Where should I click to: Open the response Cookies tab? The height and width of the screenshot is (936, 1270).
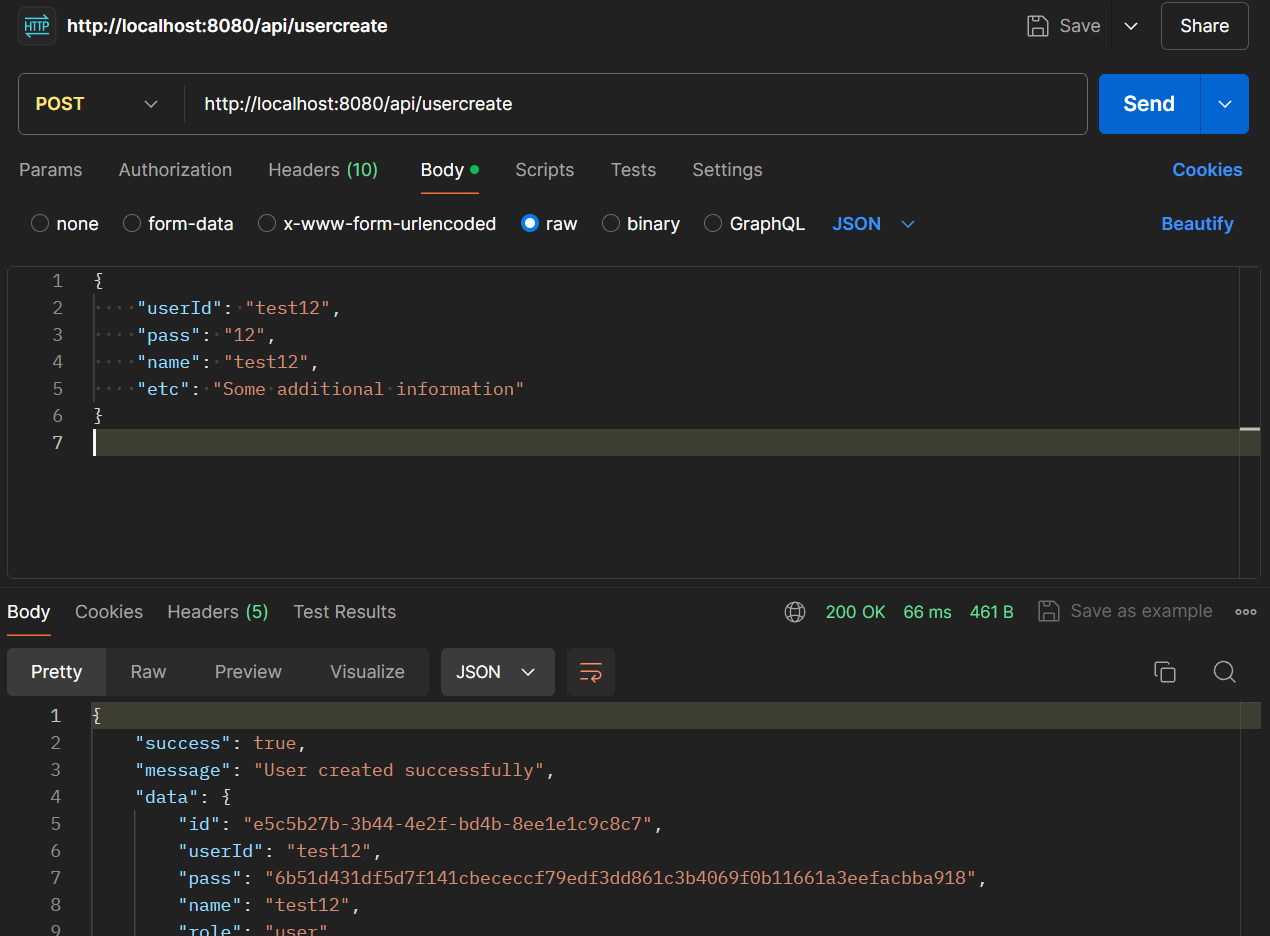coord(109,612)
